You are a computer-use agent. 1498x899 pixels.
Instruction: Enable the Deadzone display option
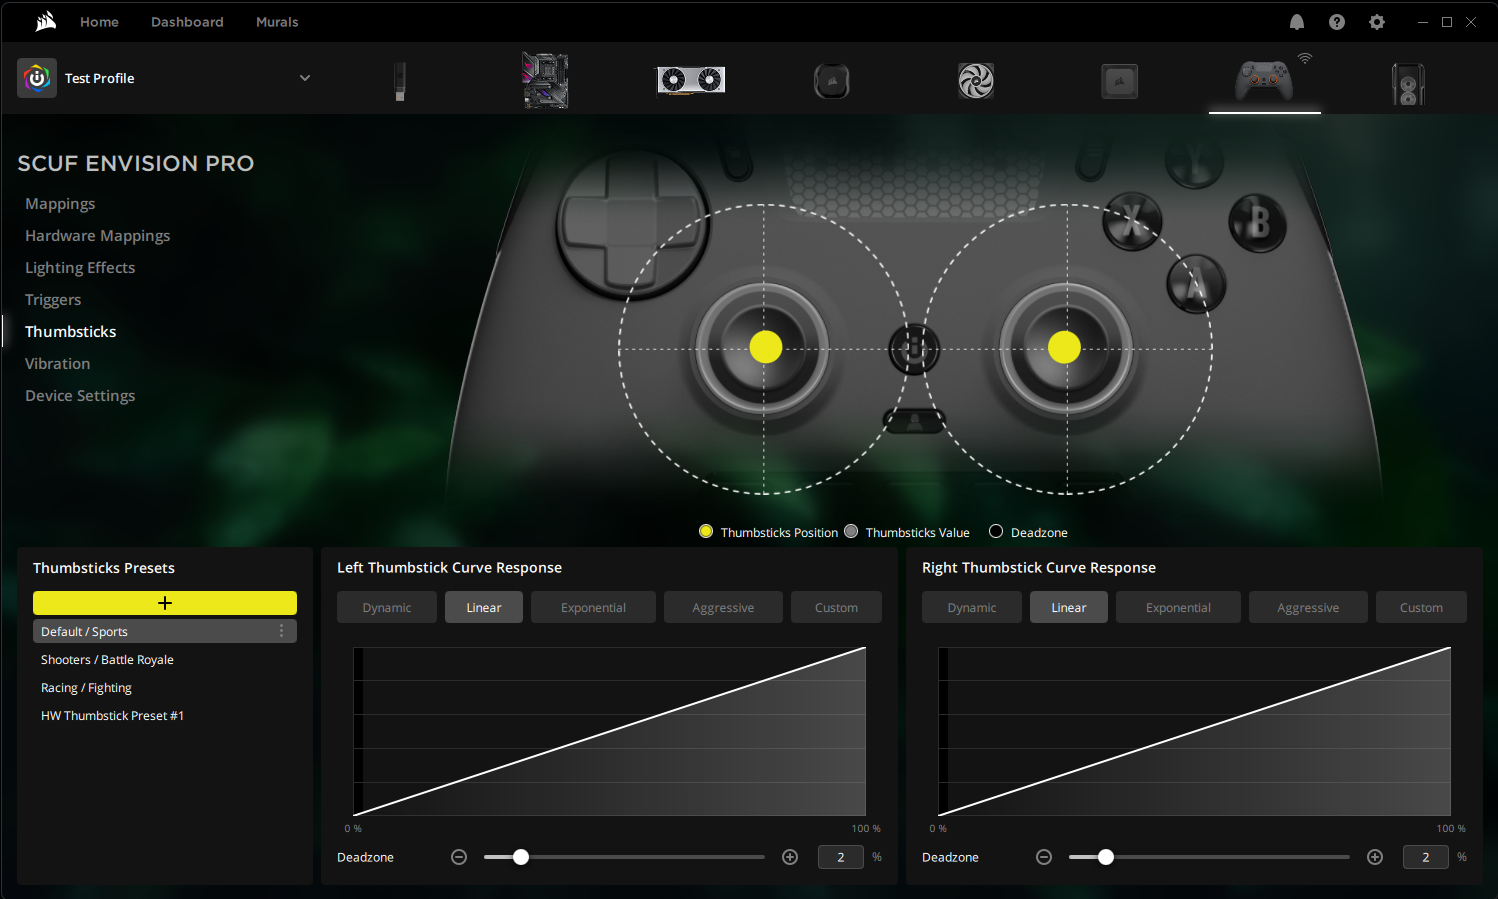tap(995, 531)
